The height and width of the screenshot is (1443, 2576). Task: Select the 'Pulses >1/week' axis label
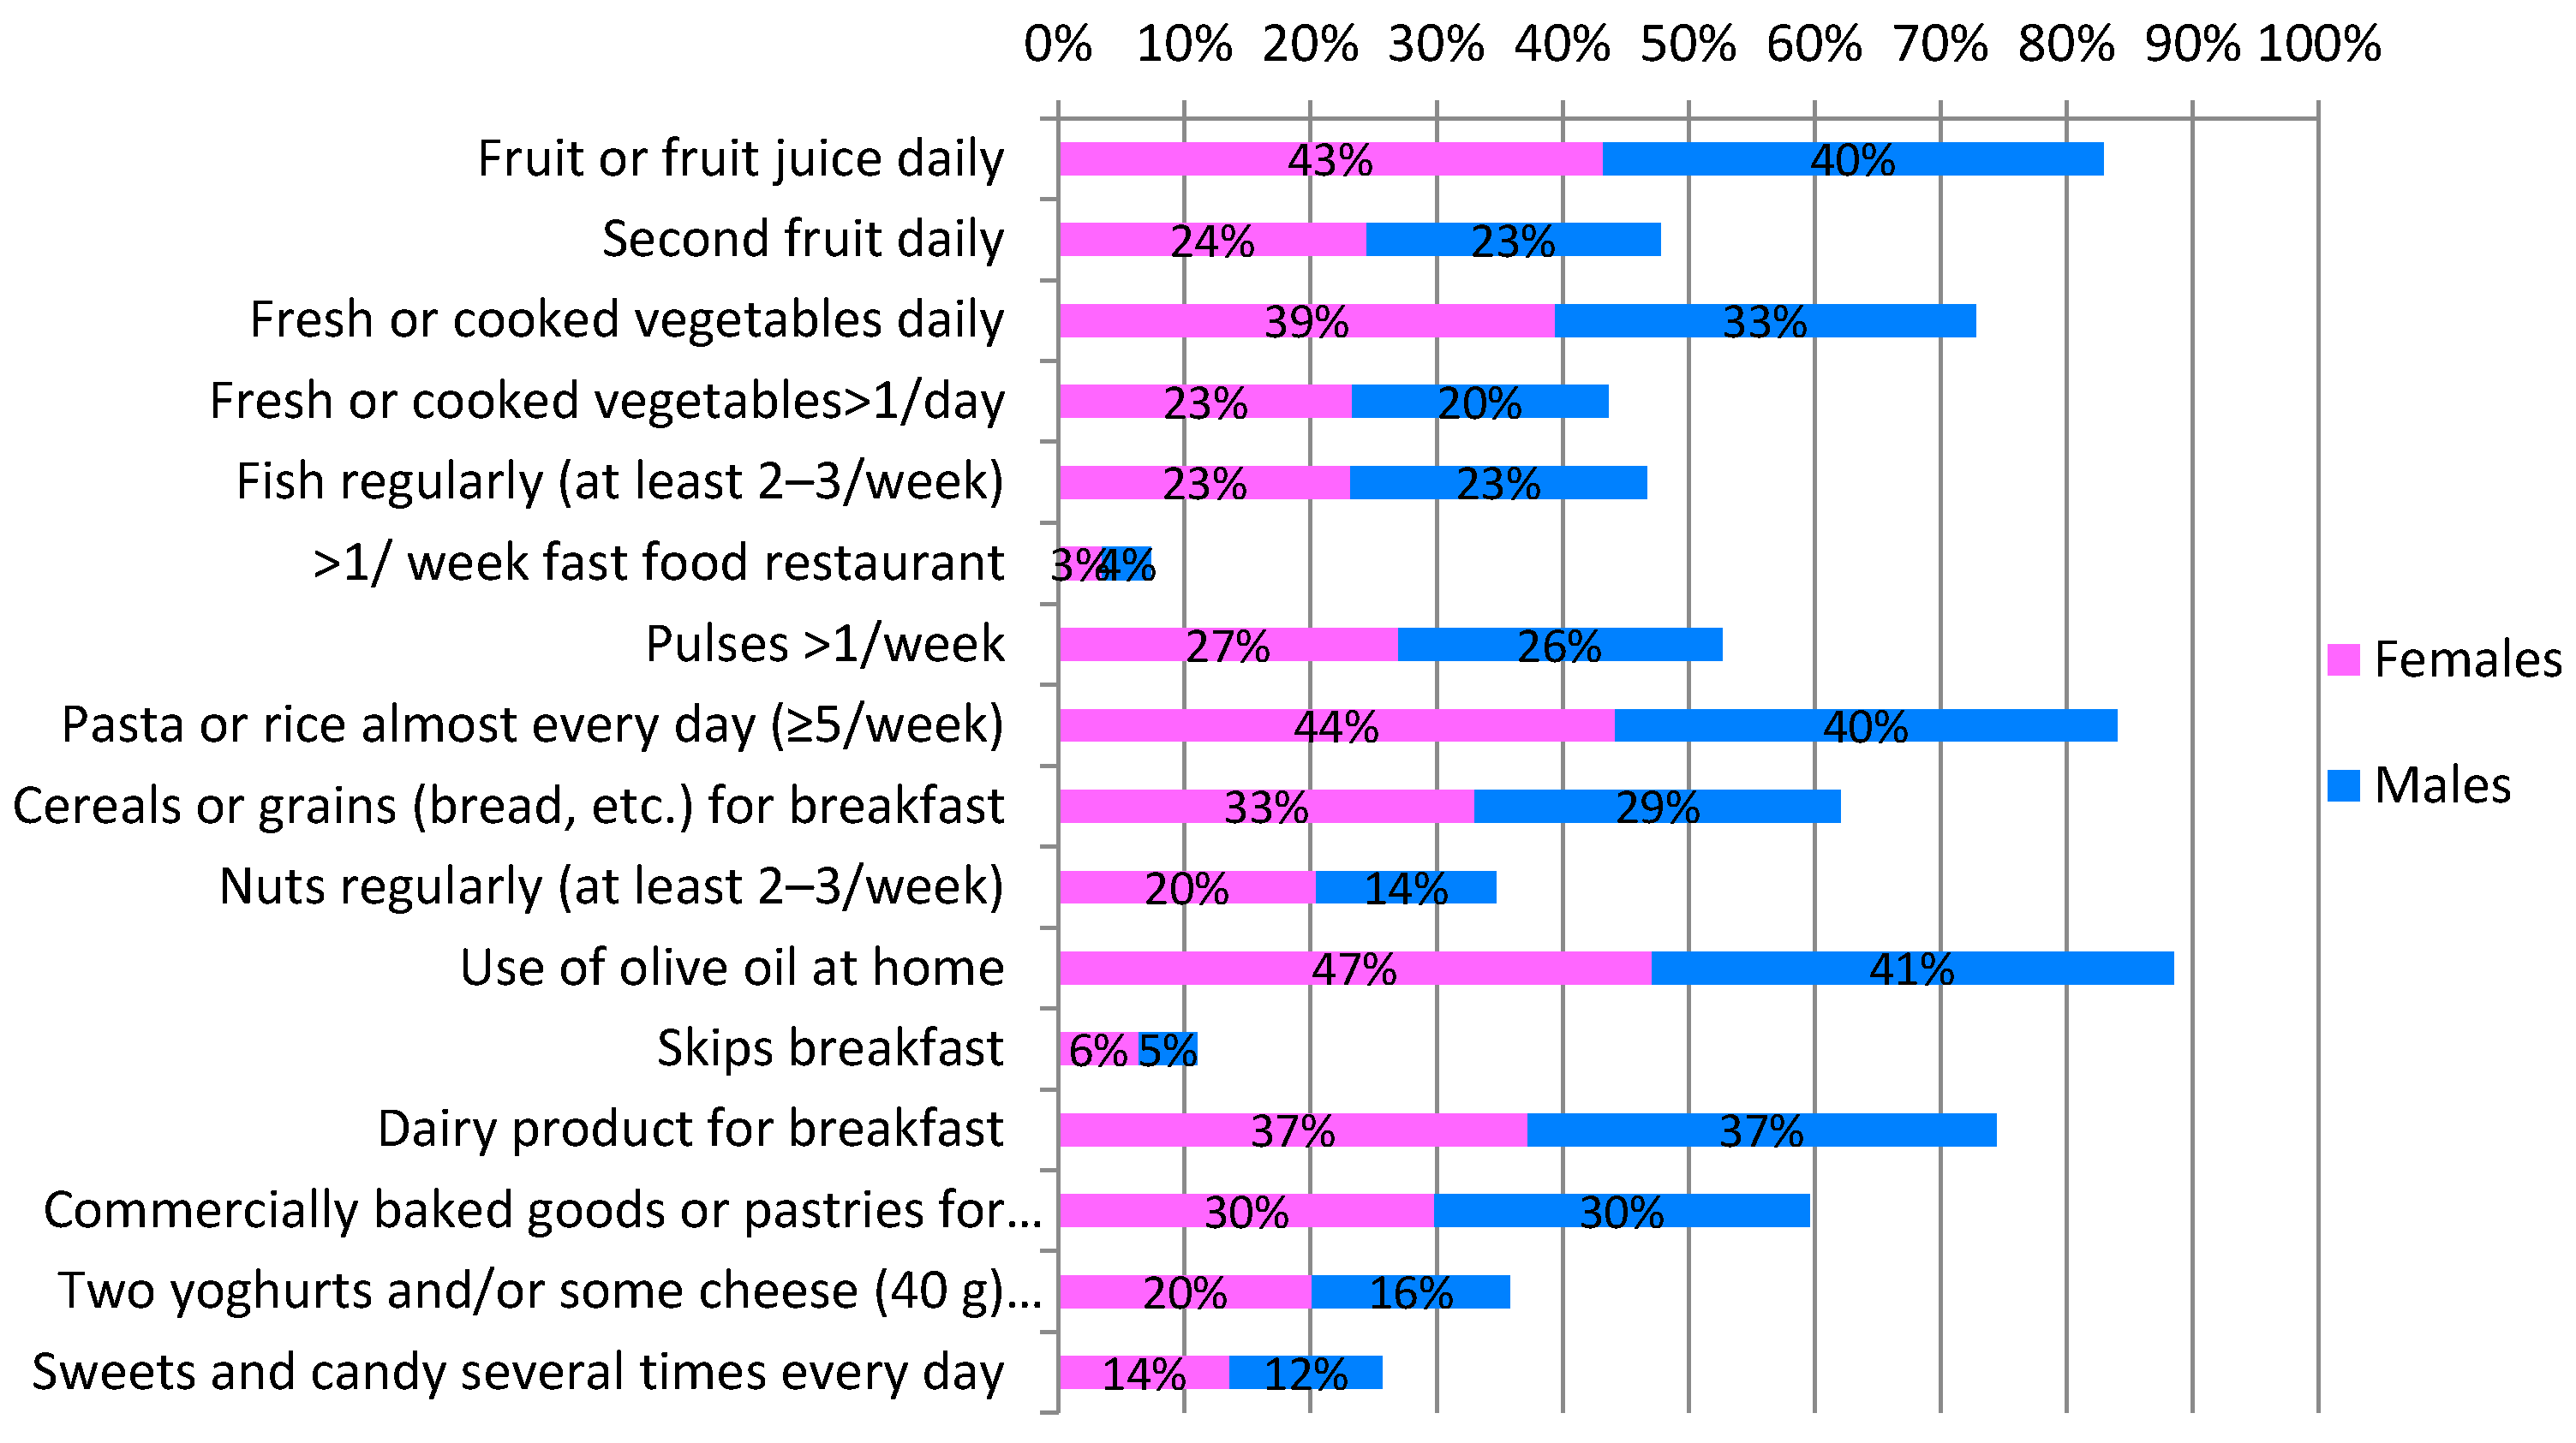(824, 644)
